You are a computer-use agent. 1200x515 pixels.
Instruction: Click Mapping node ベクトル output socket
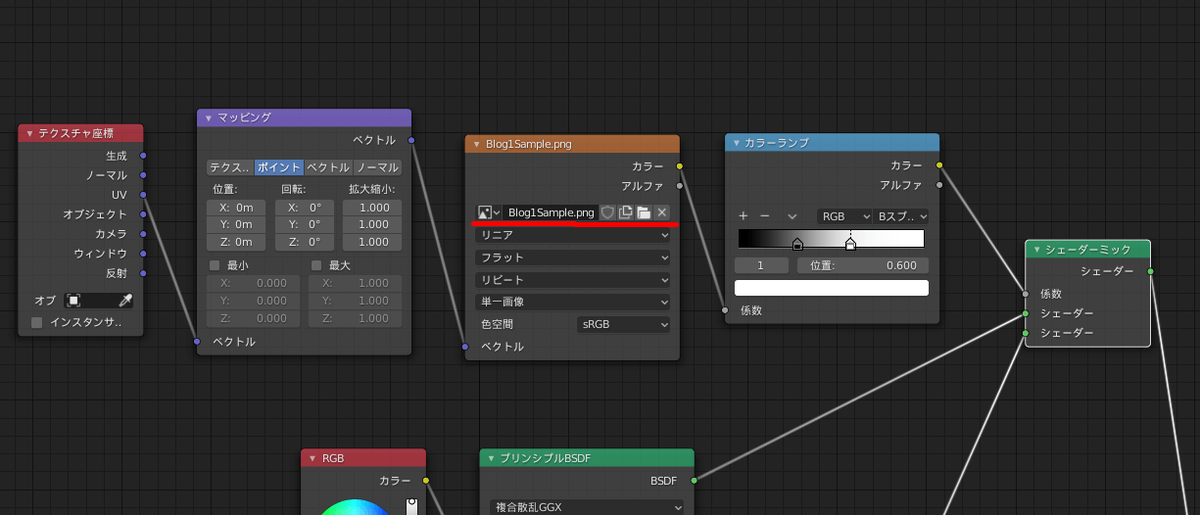412,140
